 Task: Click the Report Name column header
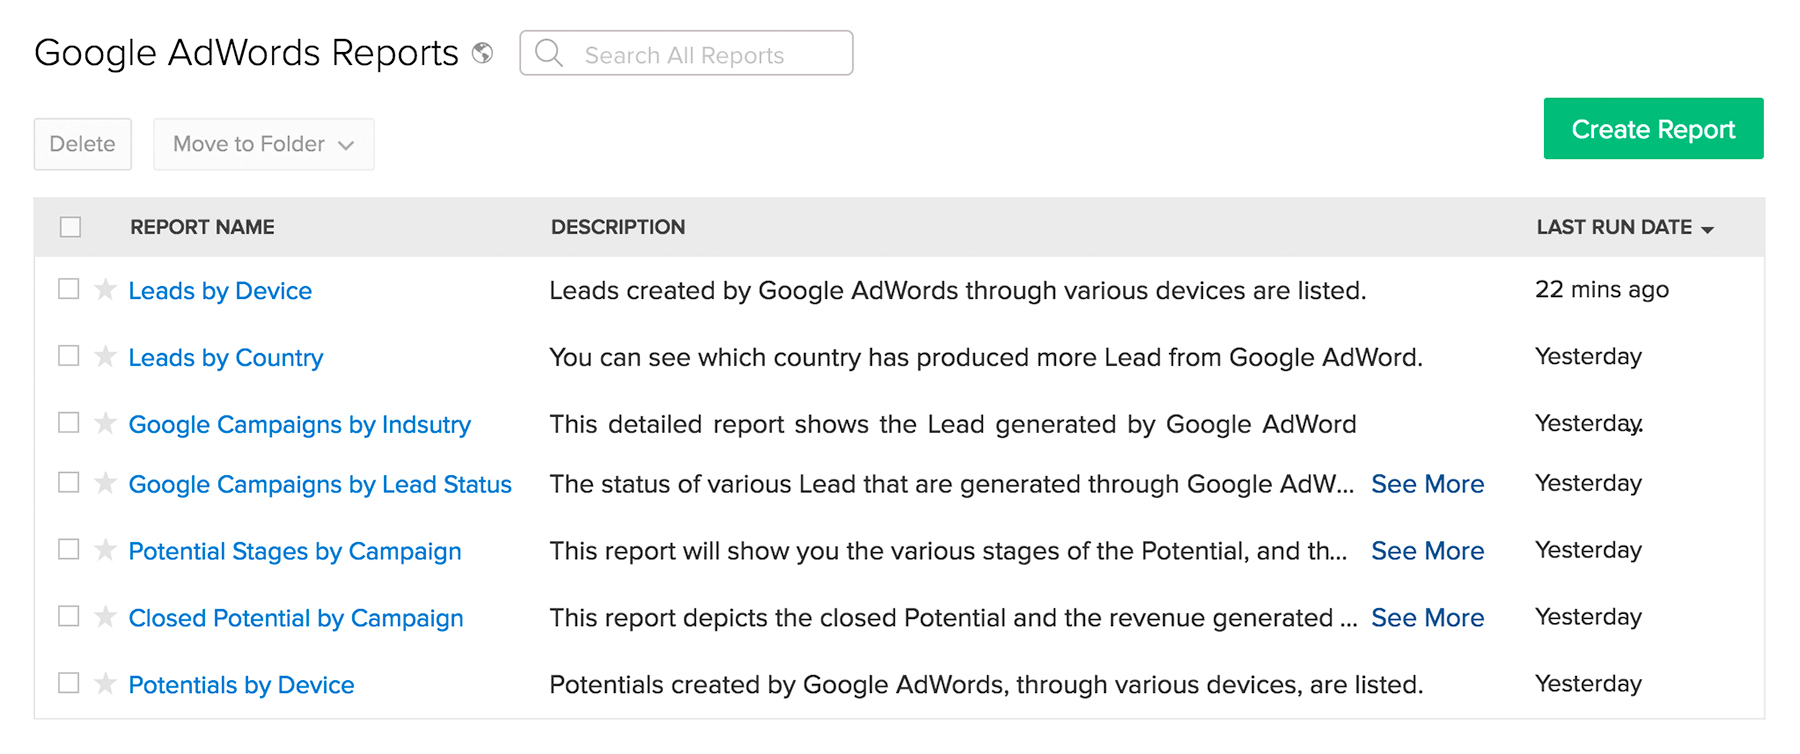[x=202, y=227]
